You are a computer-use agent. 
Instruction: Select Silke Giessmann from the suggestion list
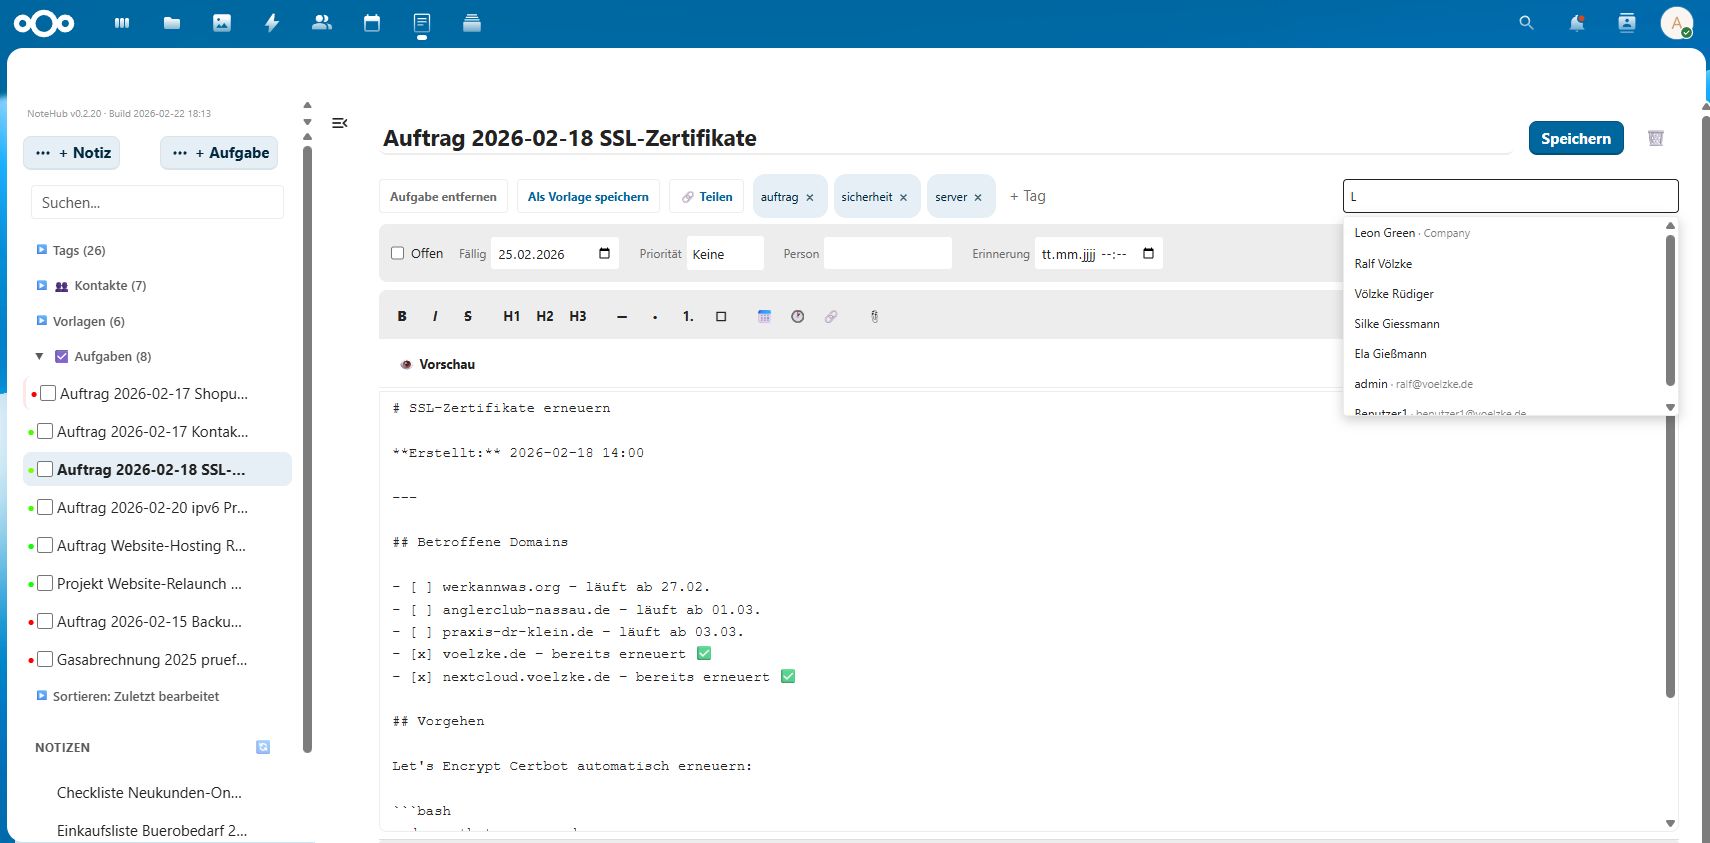click(1396, 324)
